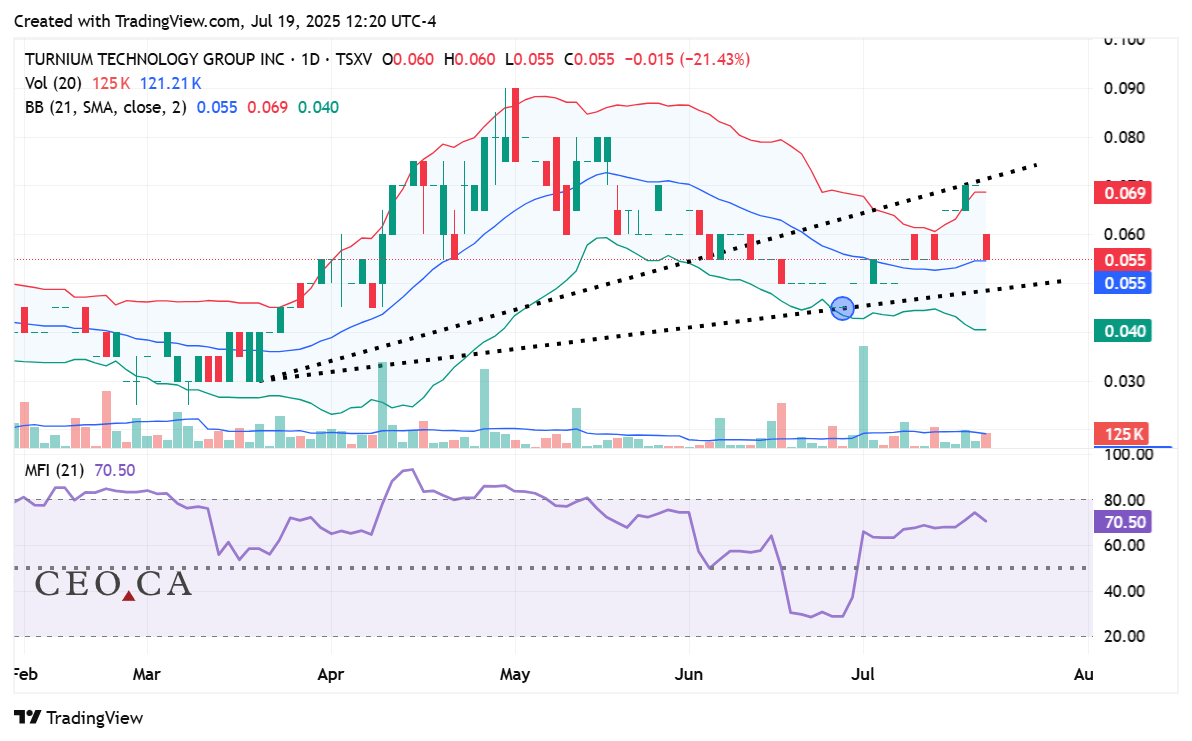This screenshot has height=741, width=1192.
Task: Click the 70.50 value beside MFI (21)
Action: (115, 470)
